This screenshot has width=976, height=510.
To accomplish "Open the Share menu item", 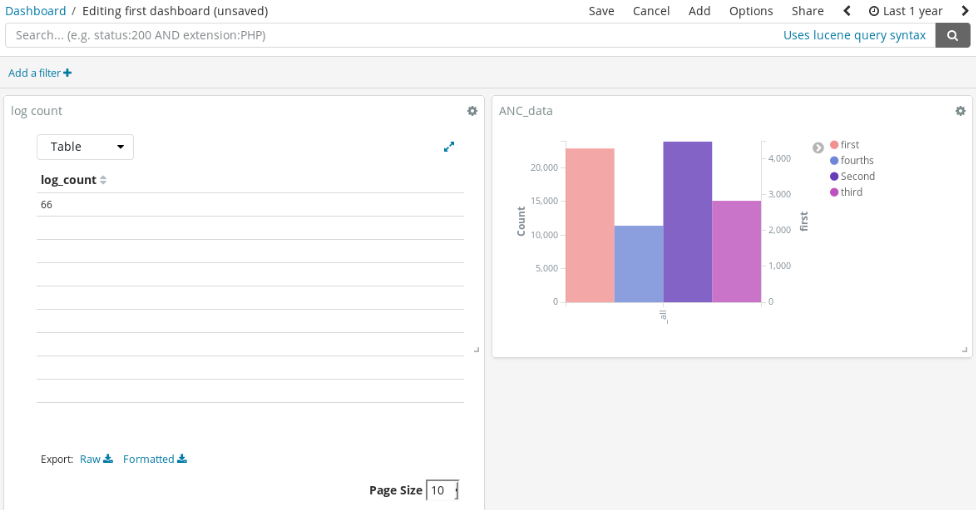I will pos(807,11).
